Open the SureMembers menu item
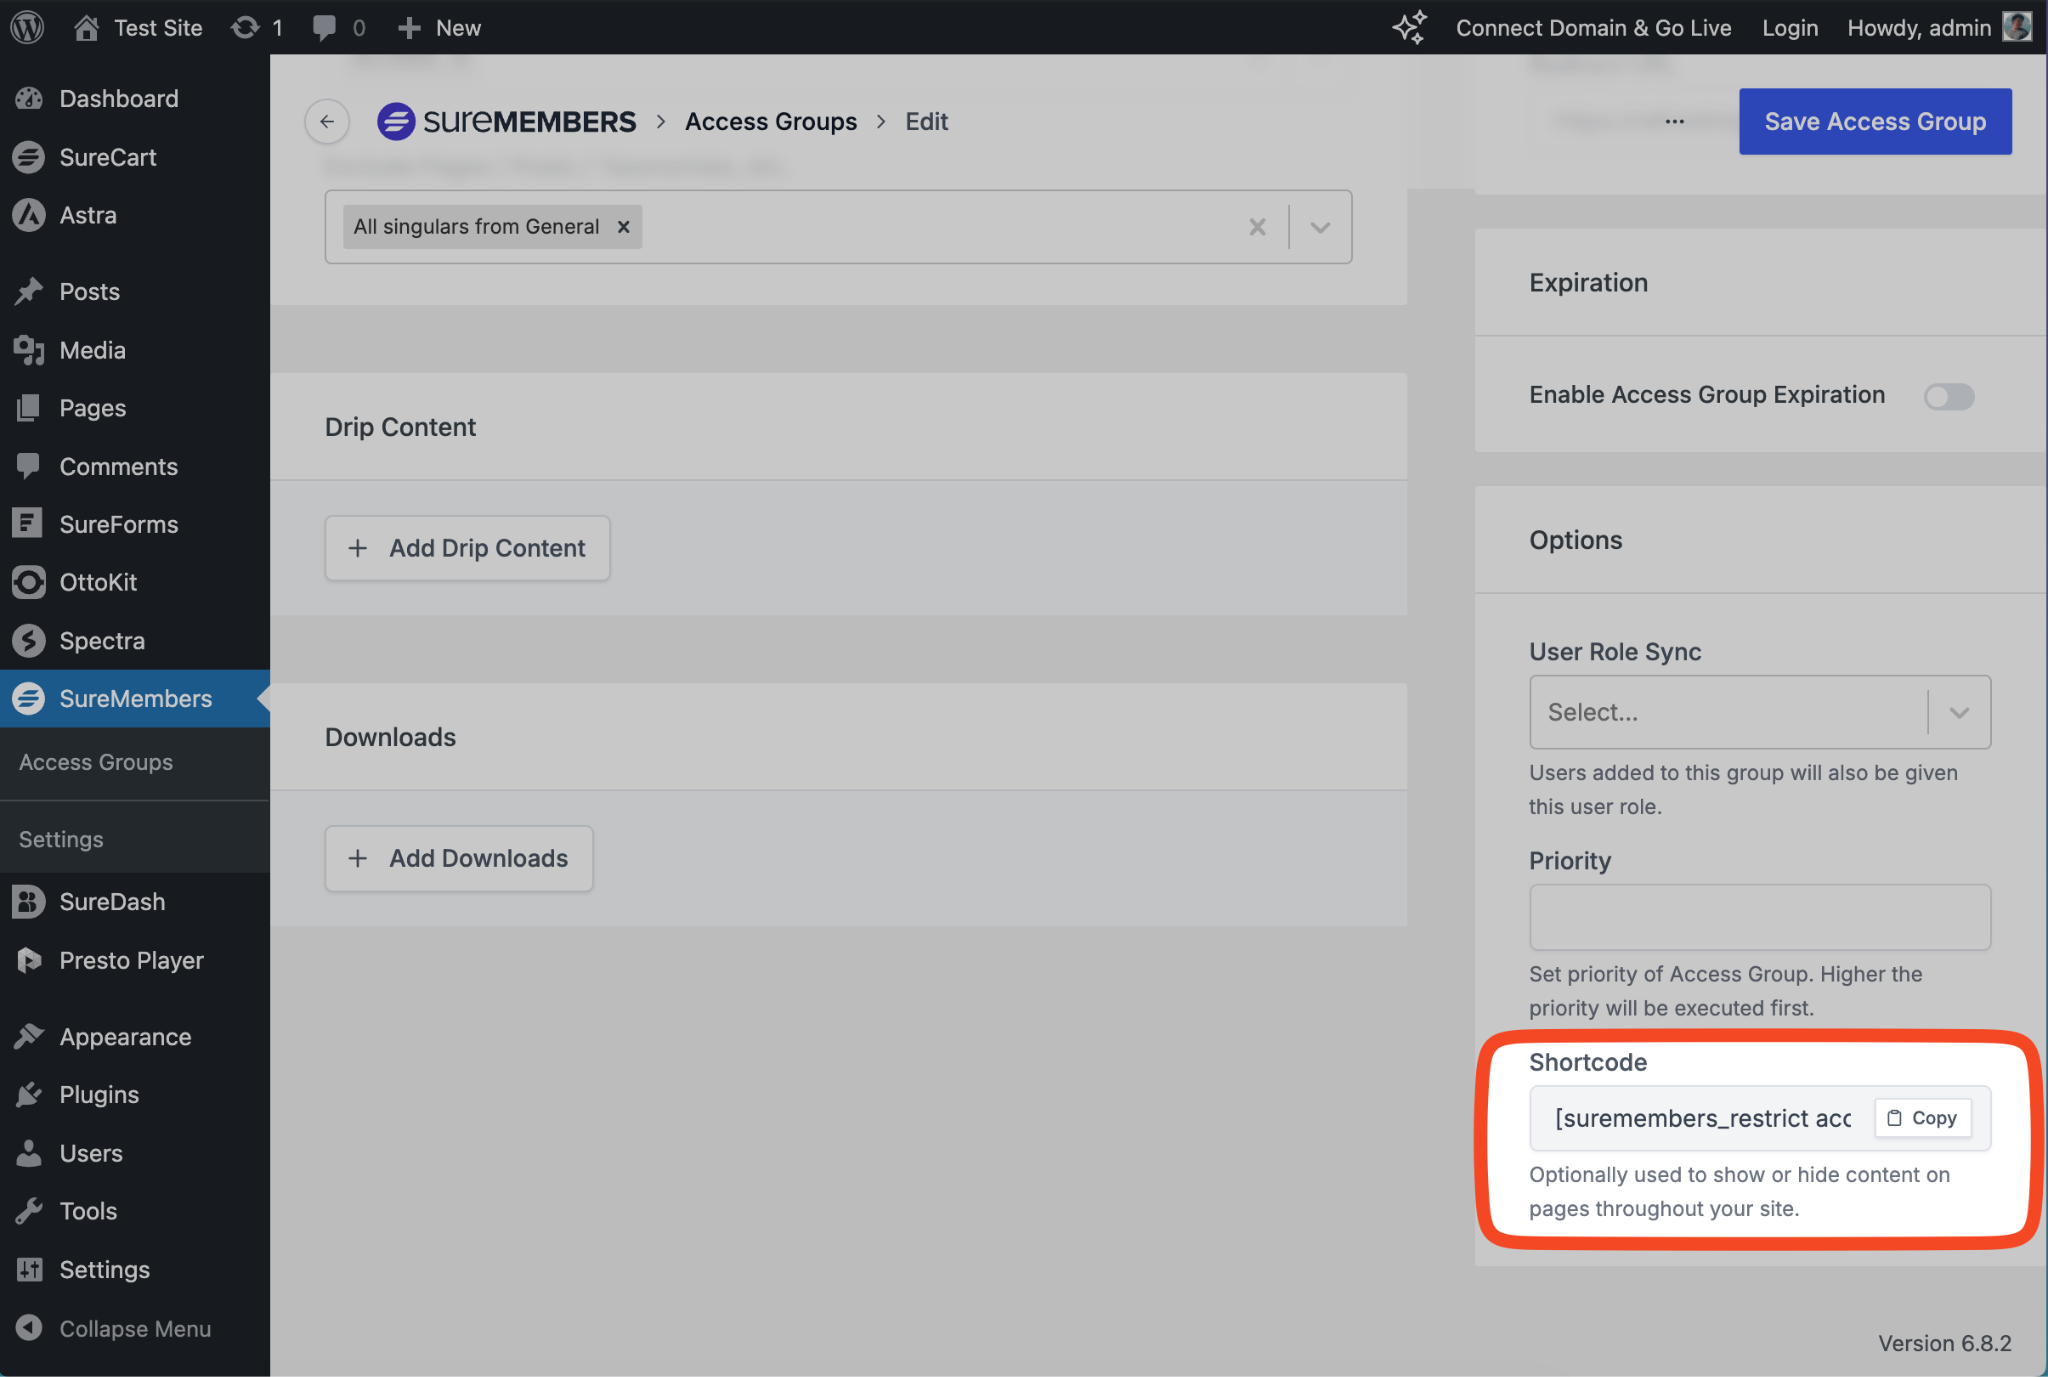Screen dimensions: 2048x1377 (135, 698)
